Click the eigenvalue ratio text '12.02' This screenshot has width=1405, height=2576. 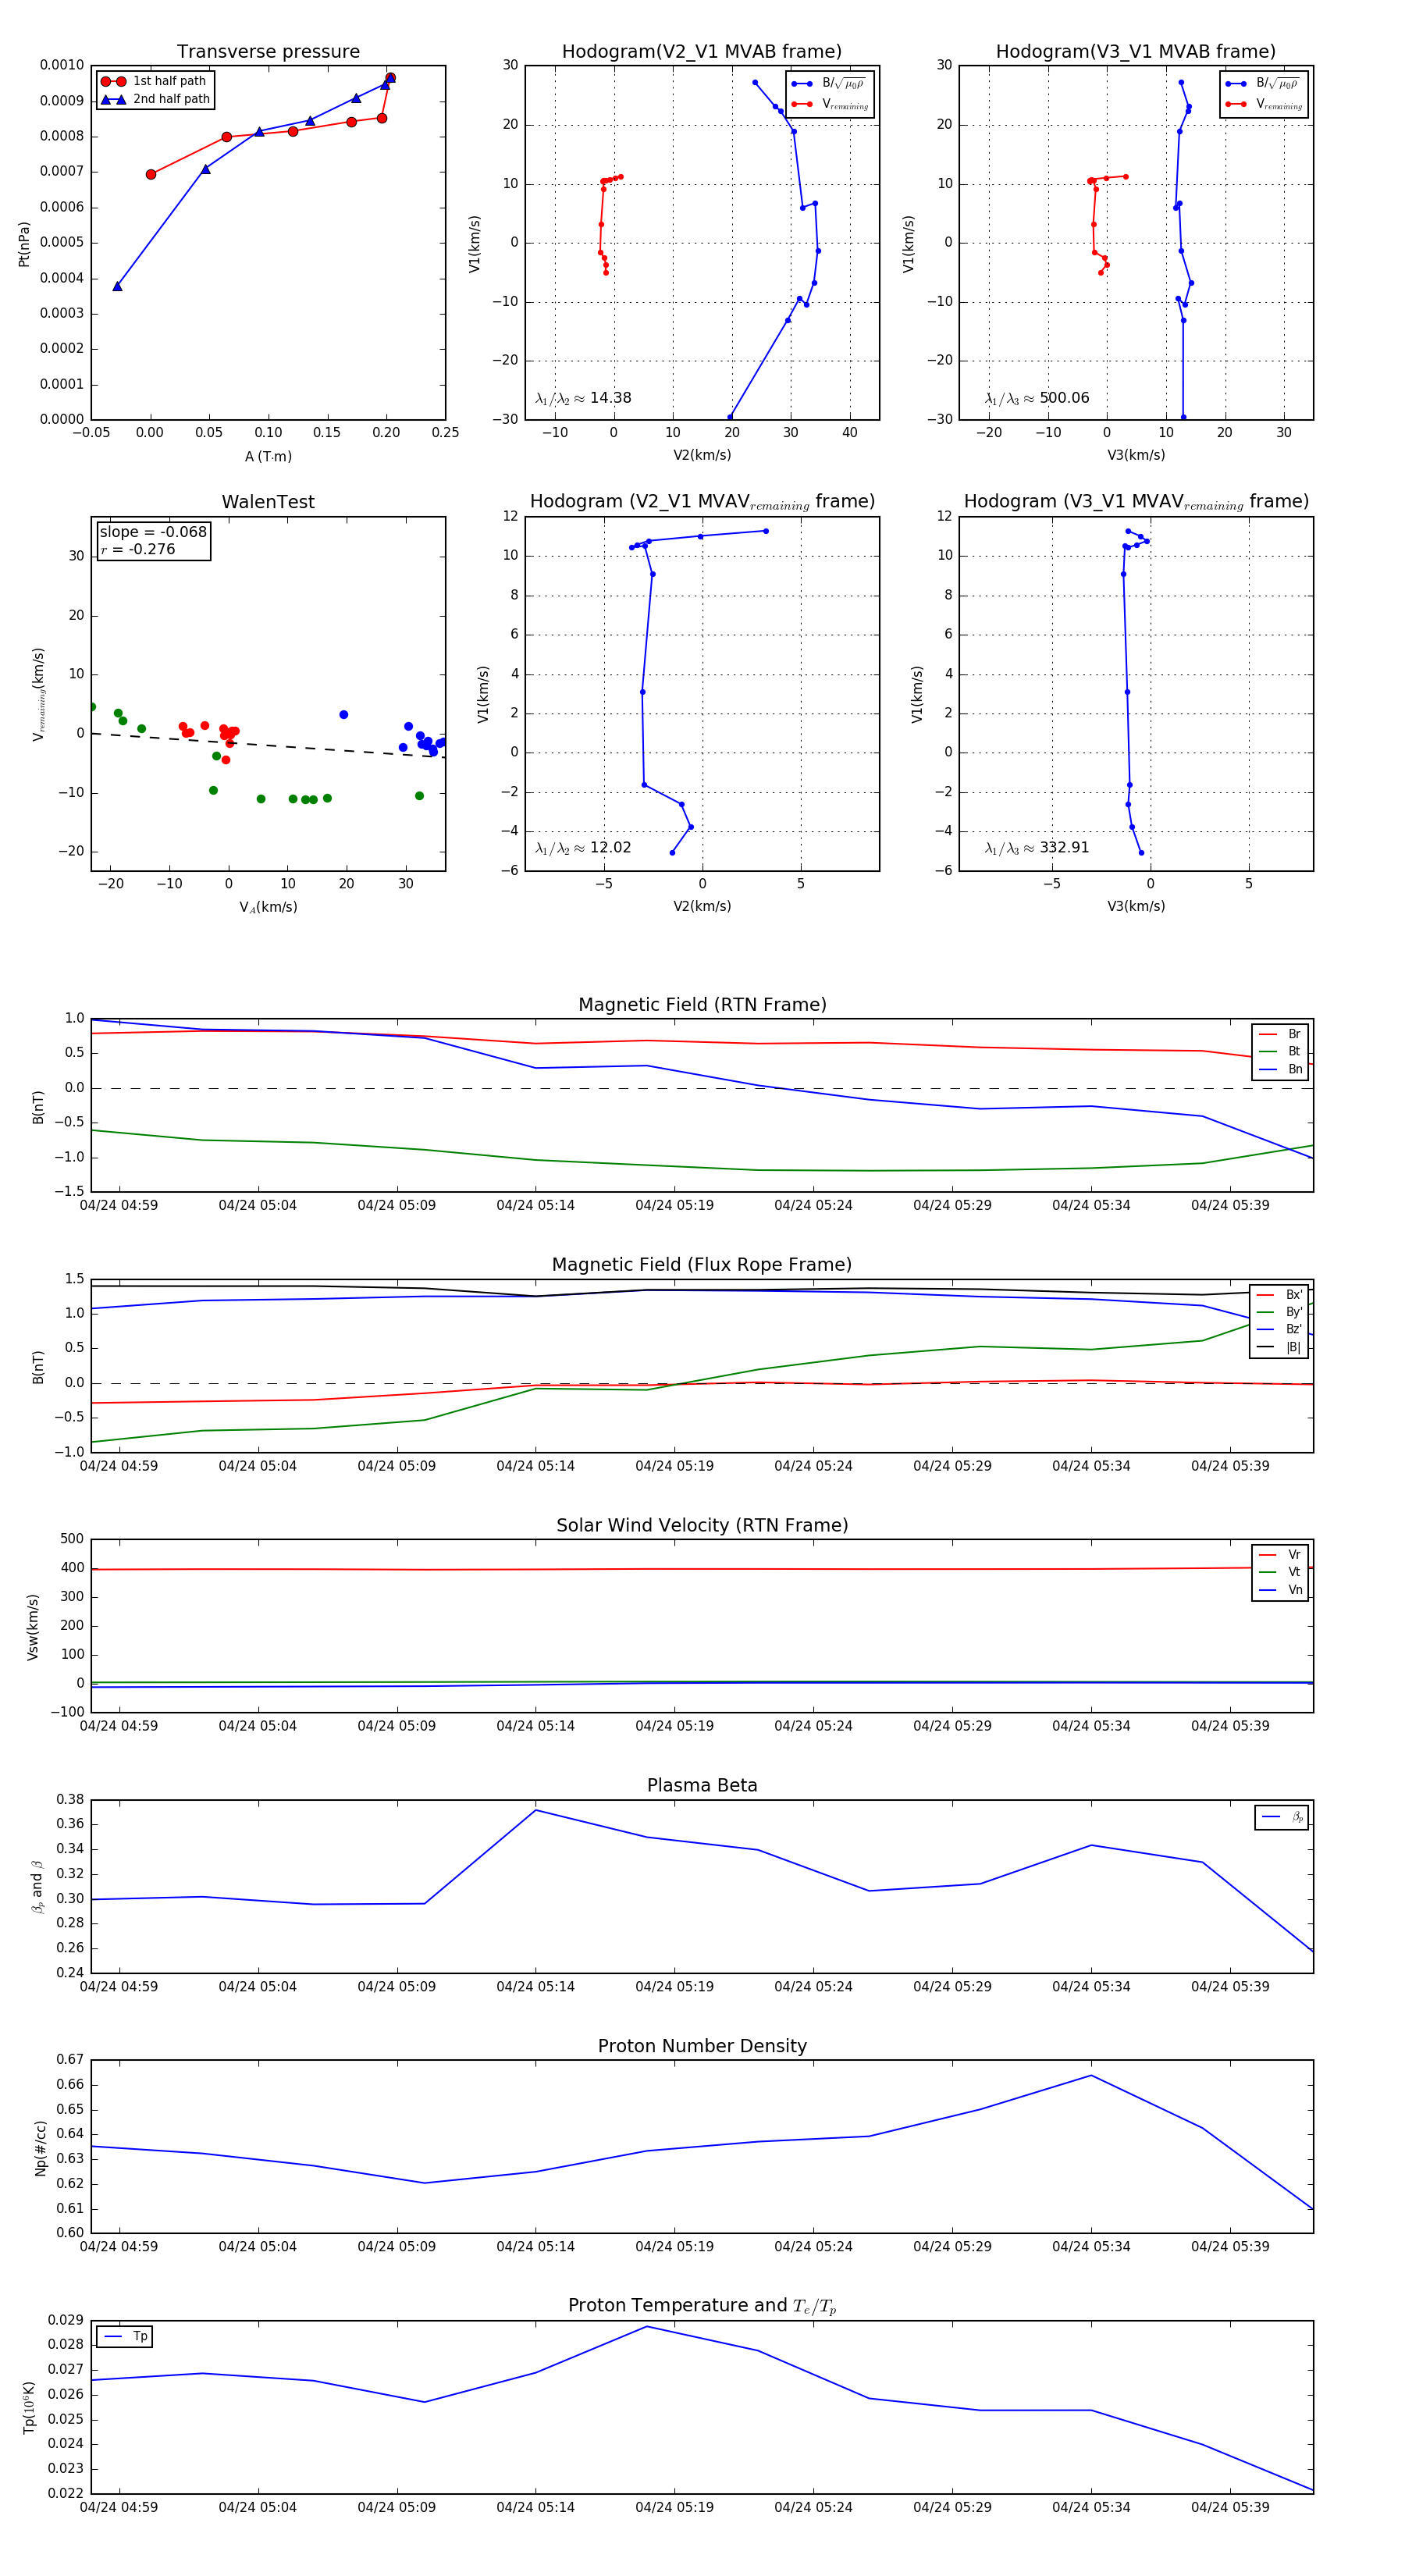(610, 848)
